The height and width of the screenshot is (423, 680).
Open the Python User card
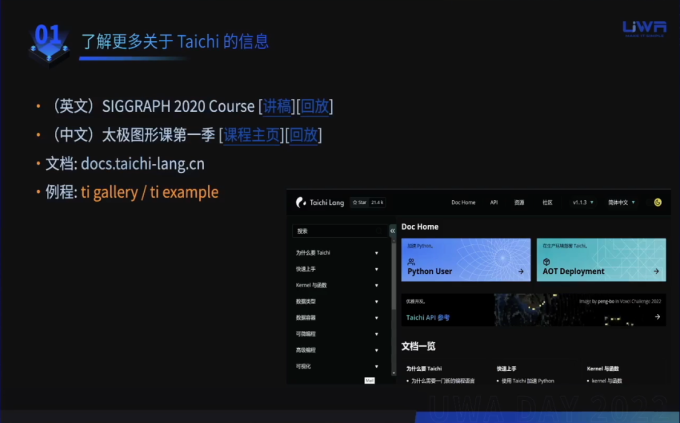point(466,259)
